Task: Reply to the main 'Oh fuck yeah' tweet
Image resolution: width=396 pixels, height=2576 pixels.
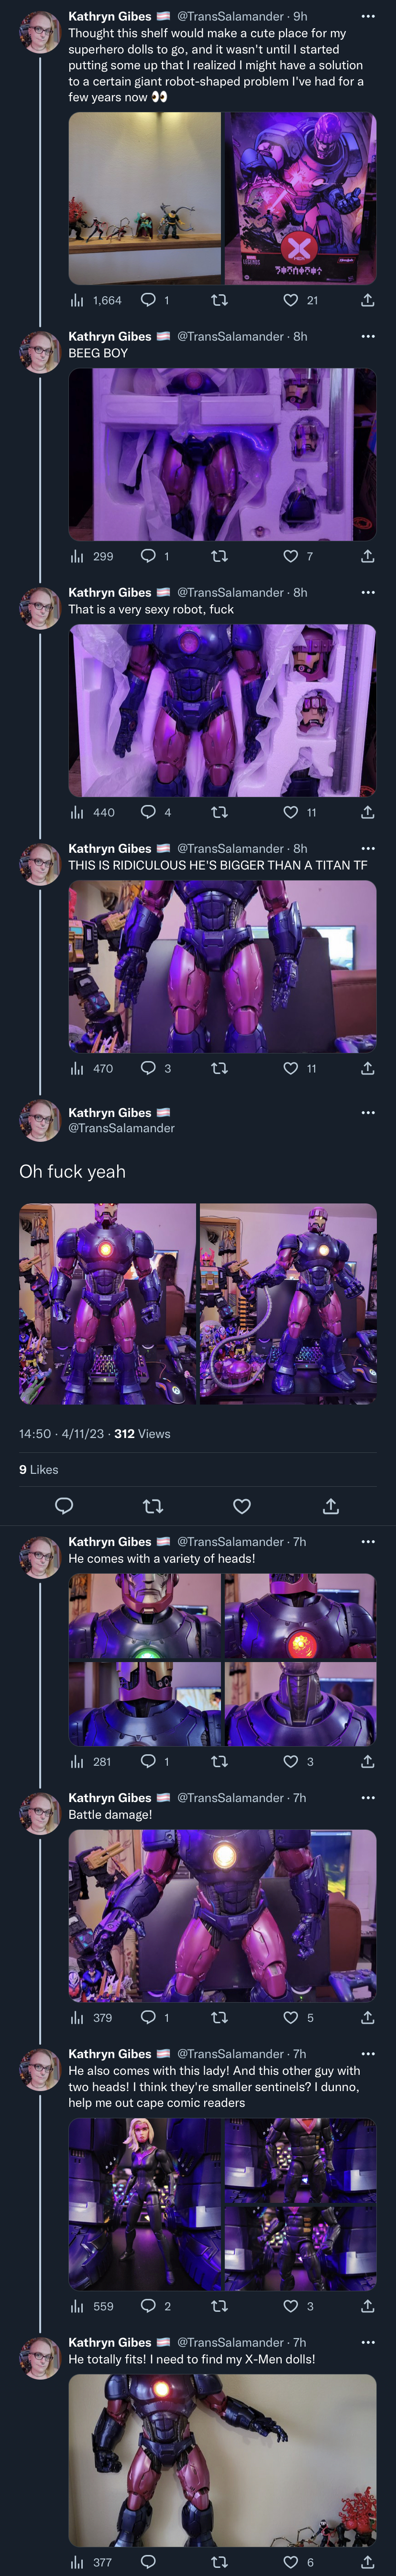Action: [x=64, y=1506]
